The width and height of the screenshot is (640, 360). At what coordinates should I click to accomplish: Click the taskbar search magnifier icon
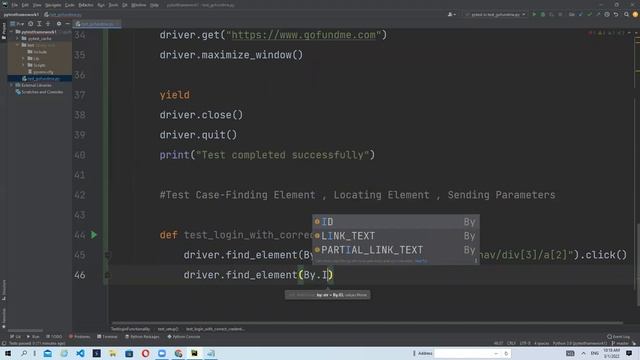(x=24, y=353)
